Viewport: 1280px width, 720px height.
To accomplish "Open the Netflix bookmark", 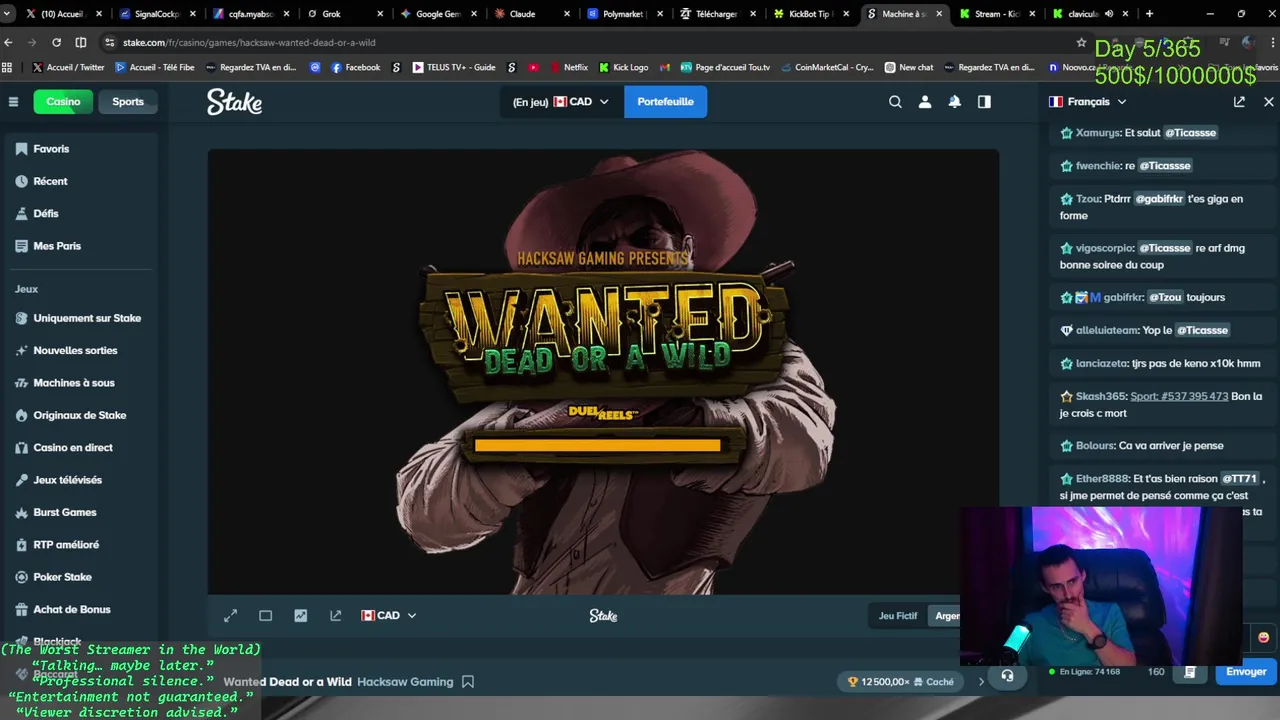I will coord(568,67).
